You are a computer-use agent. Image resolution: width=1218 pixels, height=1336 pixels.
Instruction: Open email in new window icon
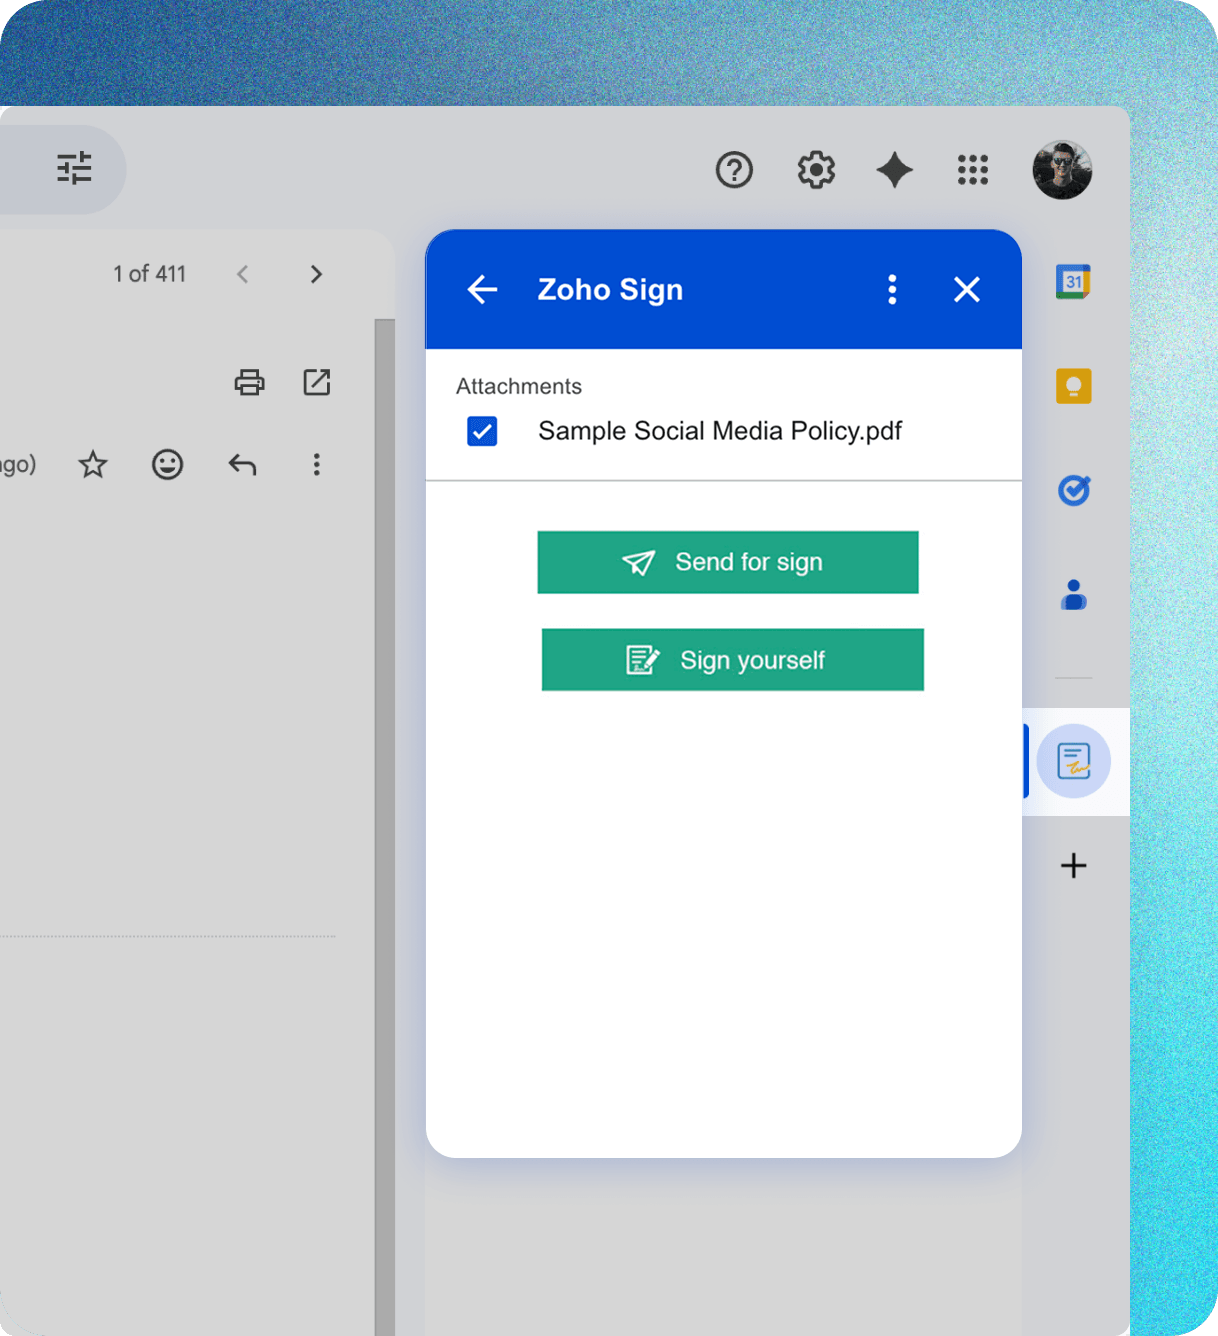[x=317, y=382]
